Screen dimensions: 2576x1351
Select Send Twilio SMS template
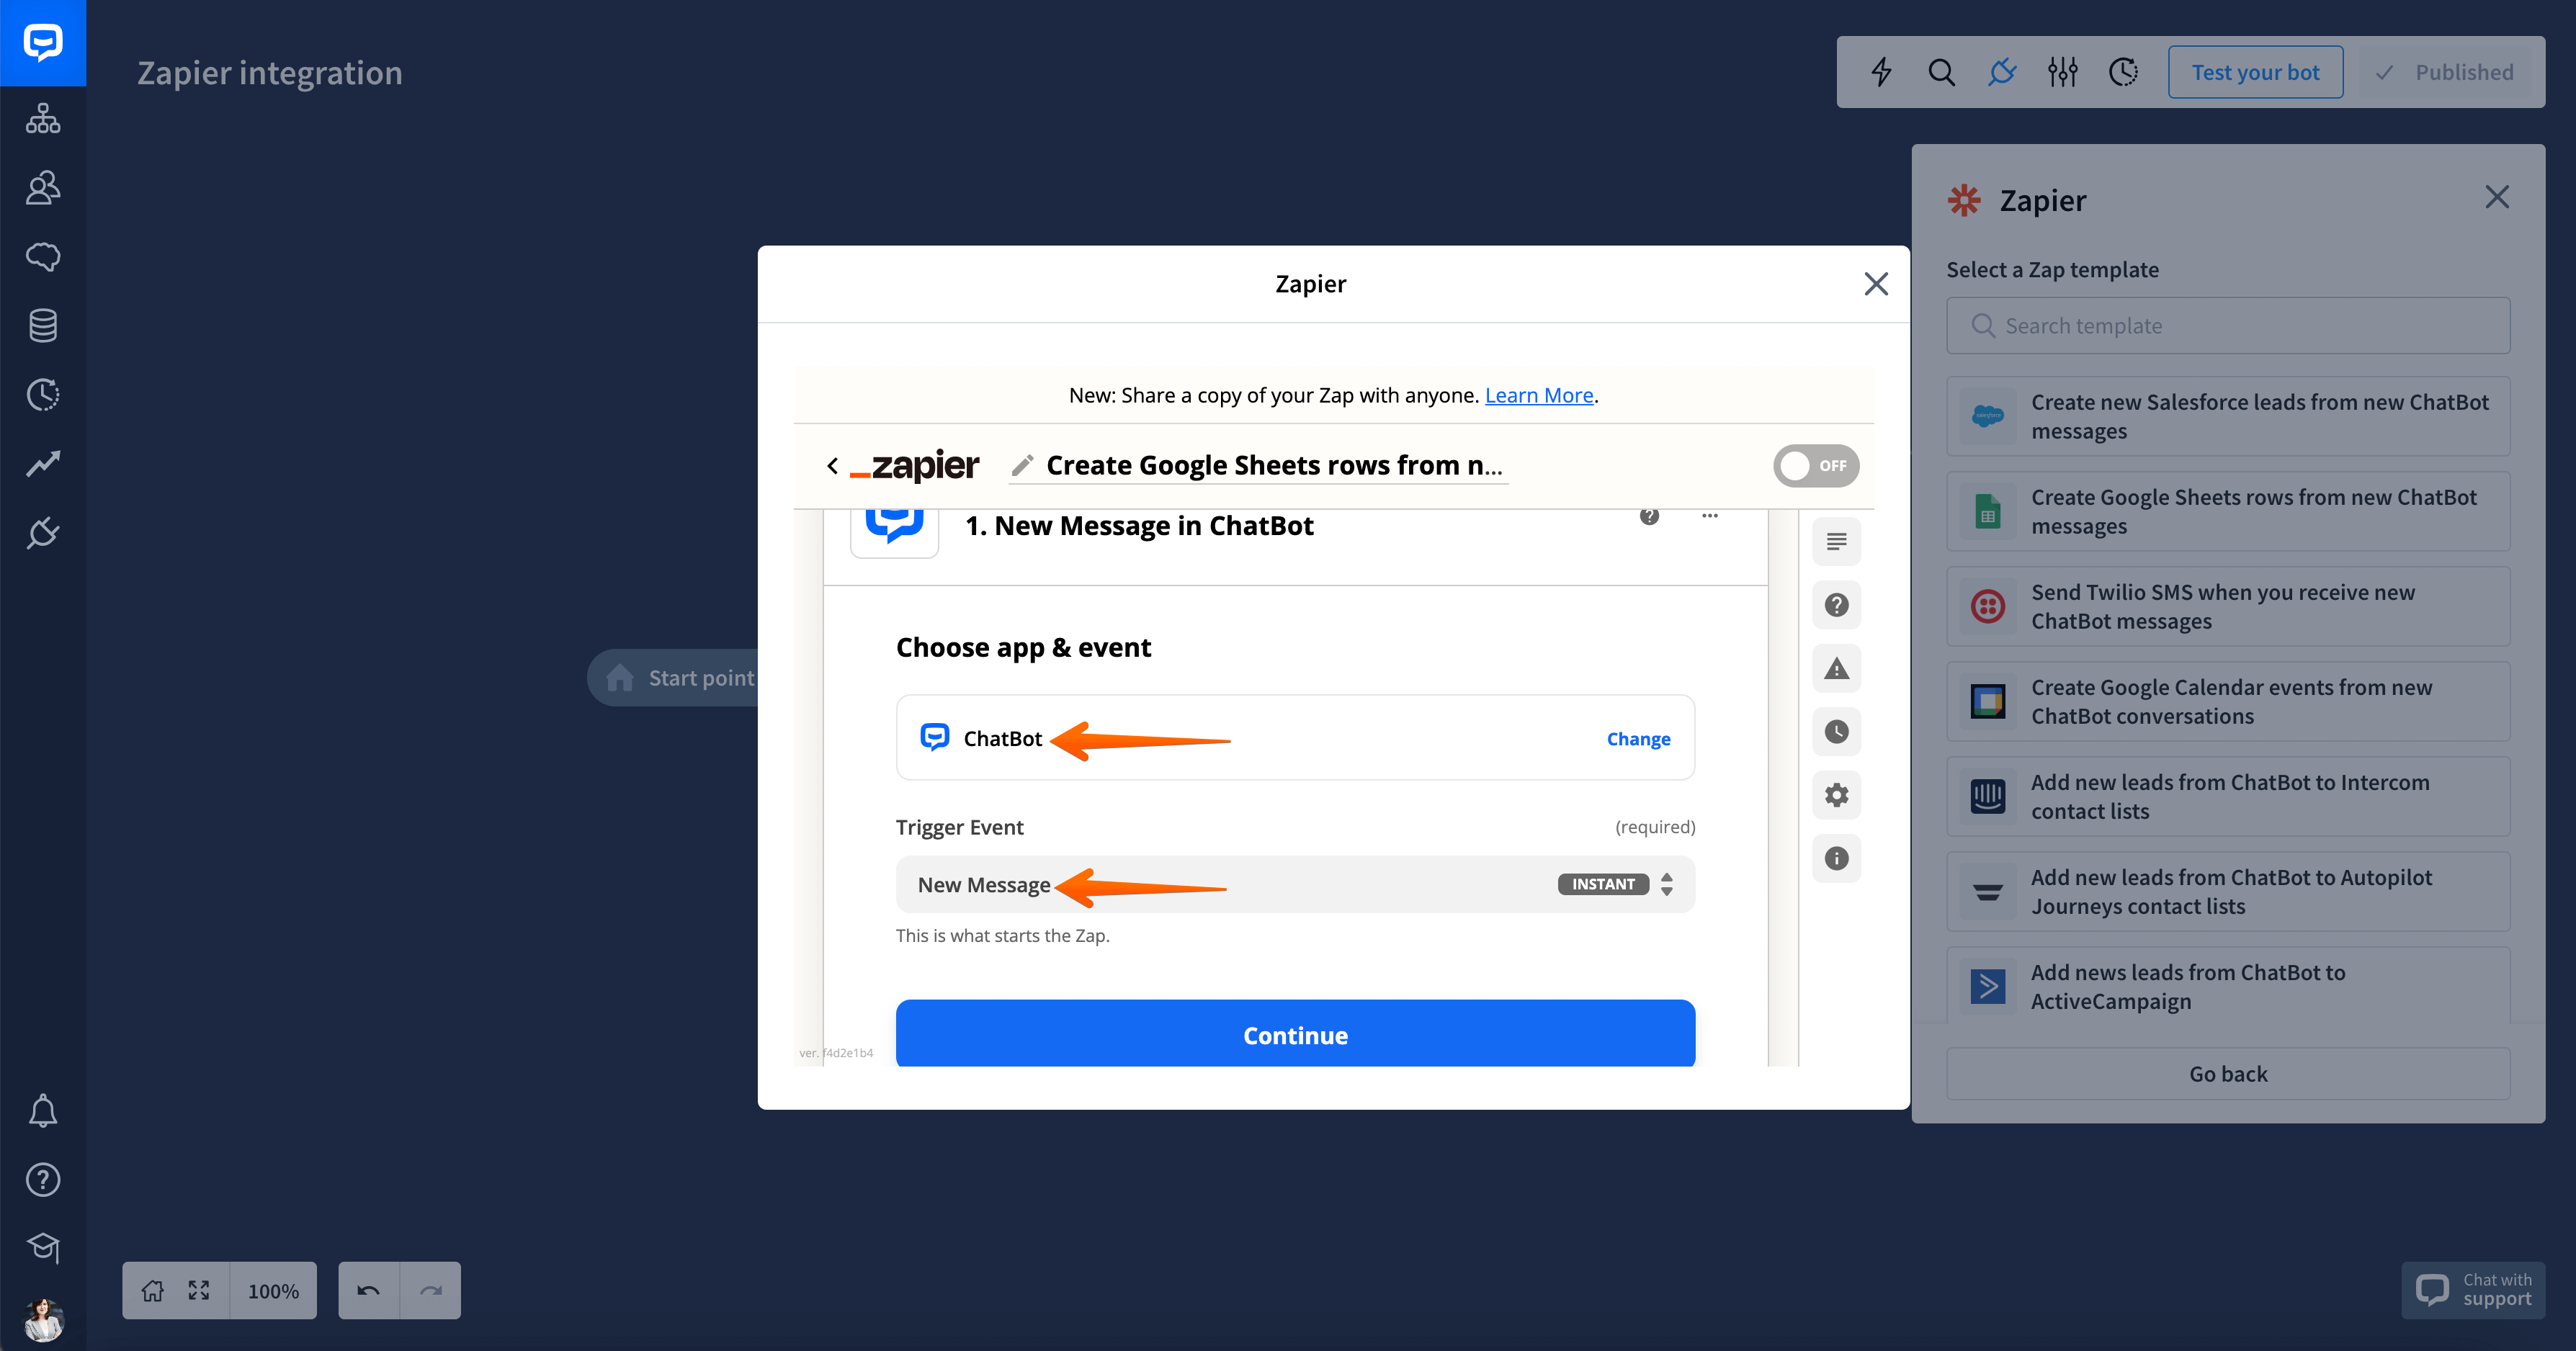click(2228, 607)
